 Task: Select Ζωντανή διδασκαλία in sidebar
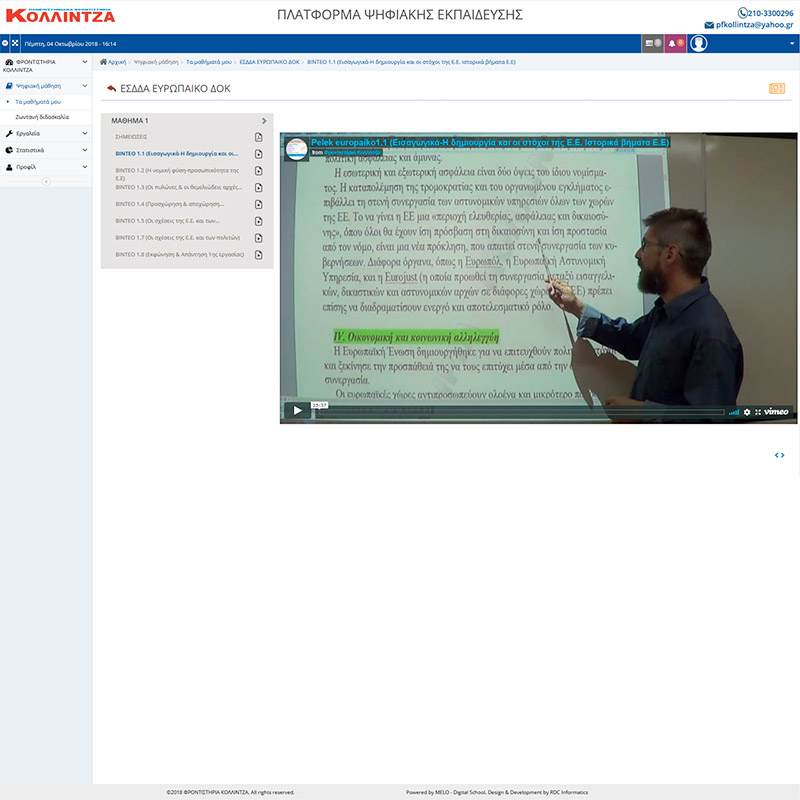pos(42,116)
